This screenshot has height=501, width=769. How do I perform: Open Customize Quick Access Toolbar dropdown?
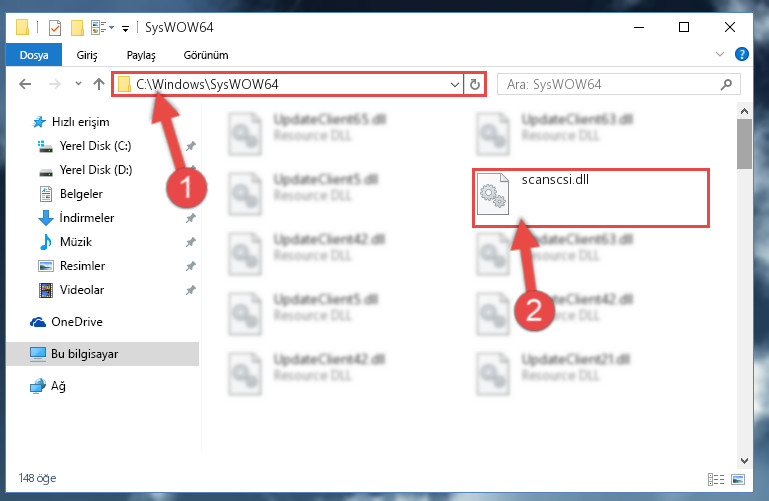[x=126, y=29]
